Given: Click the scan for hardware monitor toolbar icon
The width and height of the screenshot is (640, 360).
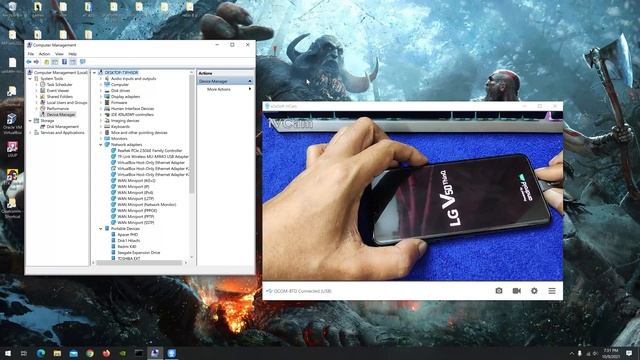Looking at the screenshot, I should click(82, 62).
